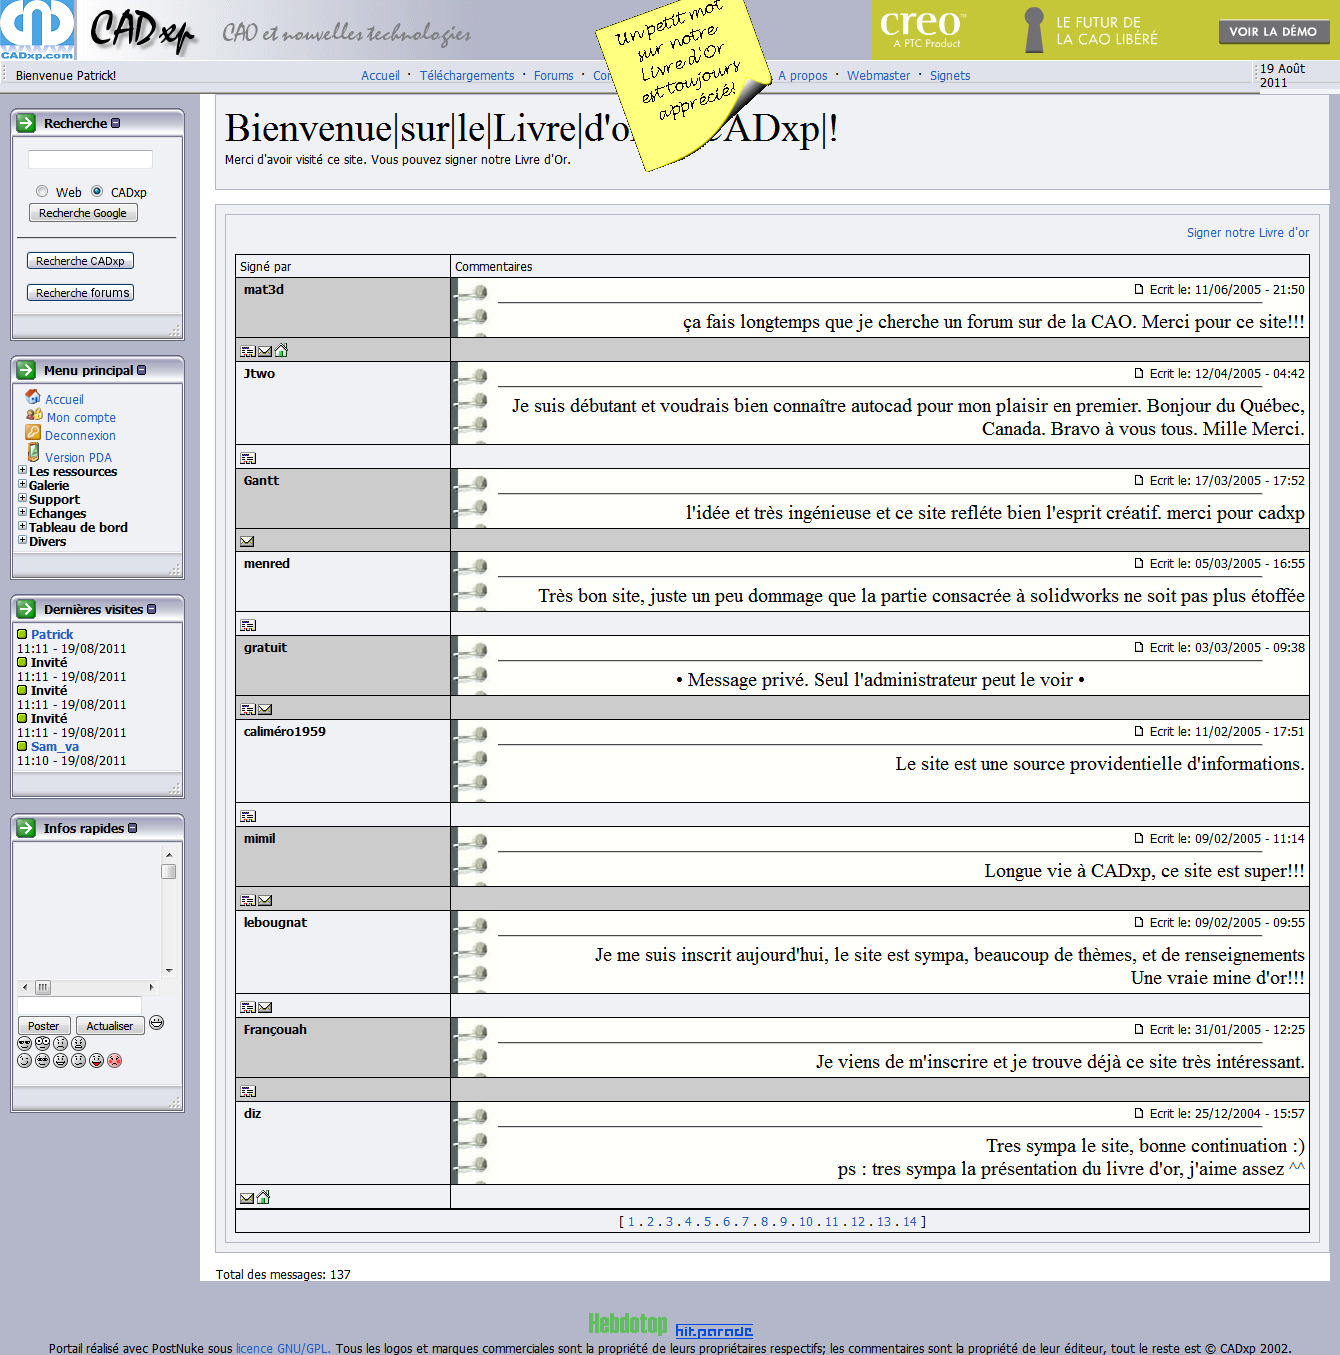Select the Web search radio button

42,192
